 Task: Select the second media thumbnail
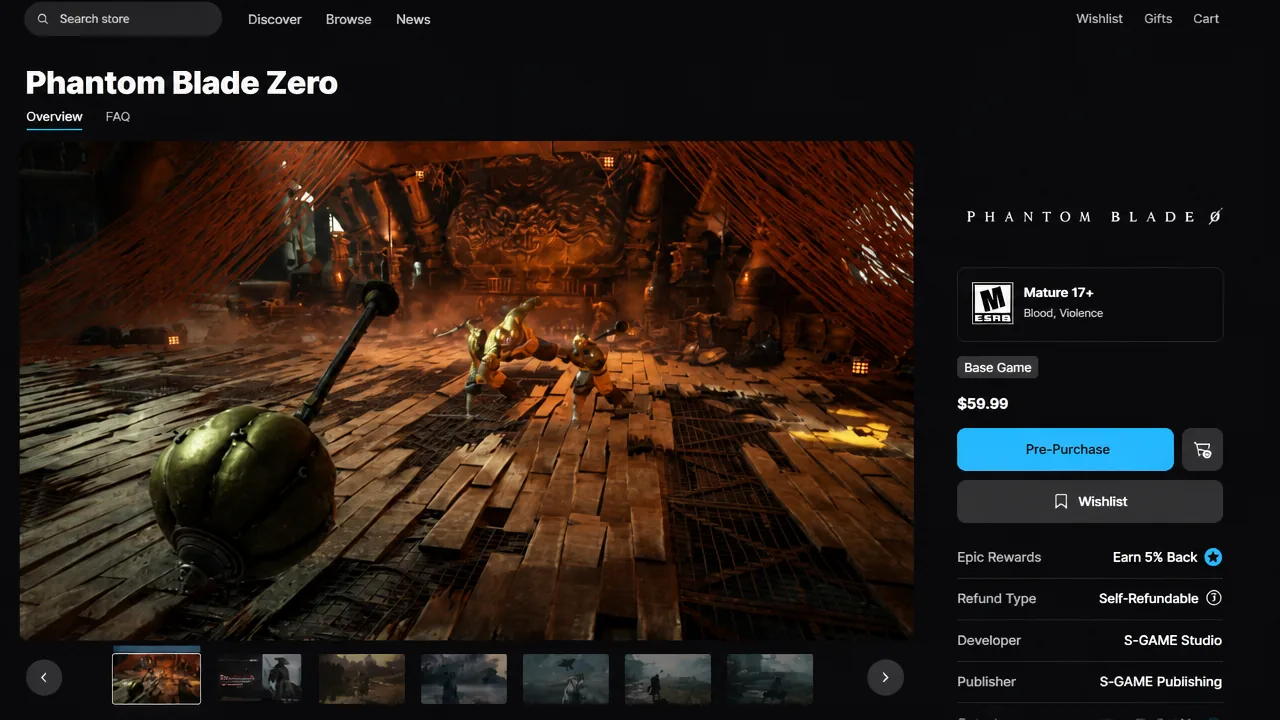click(x=260, y=678)
